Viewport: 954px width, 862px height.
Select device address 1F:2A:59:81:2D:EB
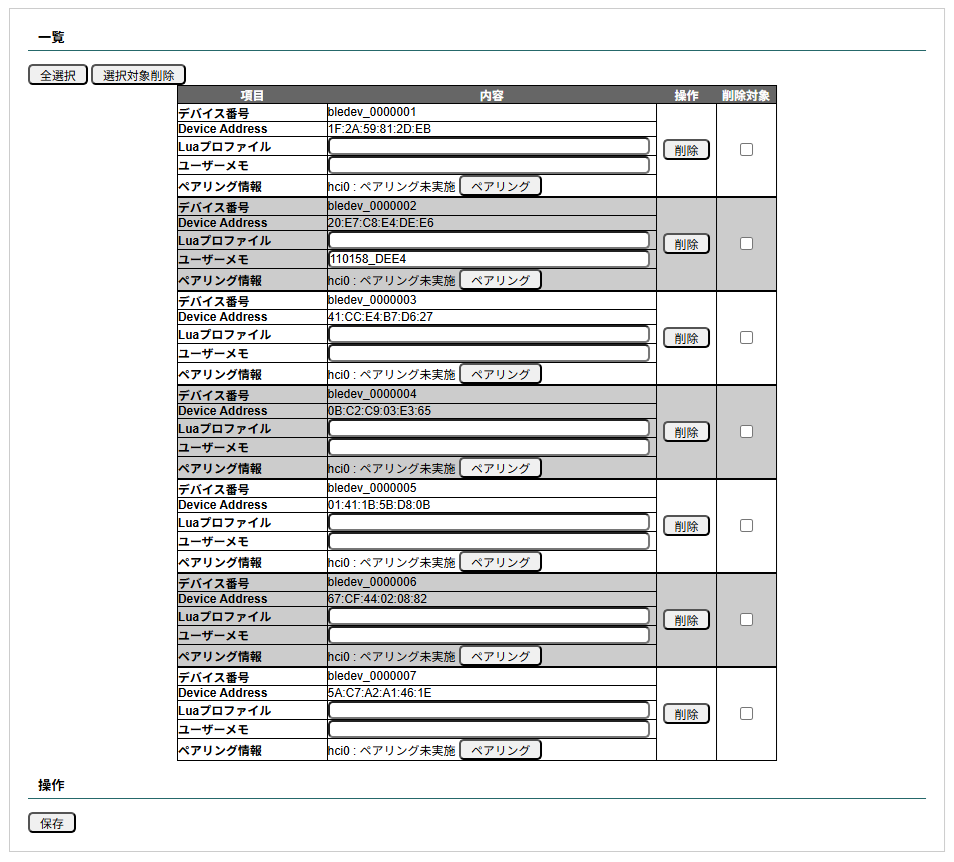point(379,129)
